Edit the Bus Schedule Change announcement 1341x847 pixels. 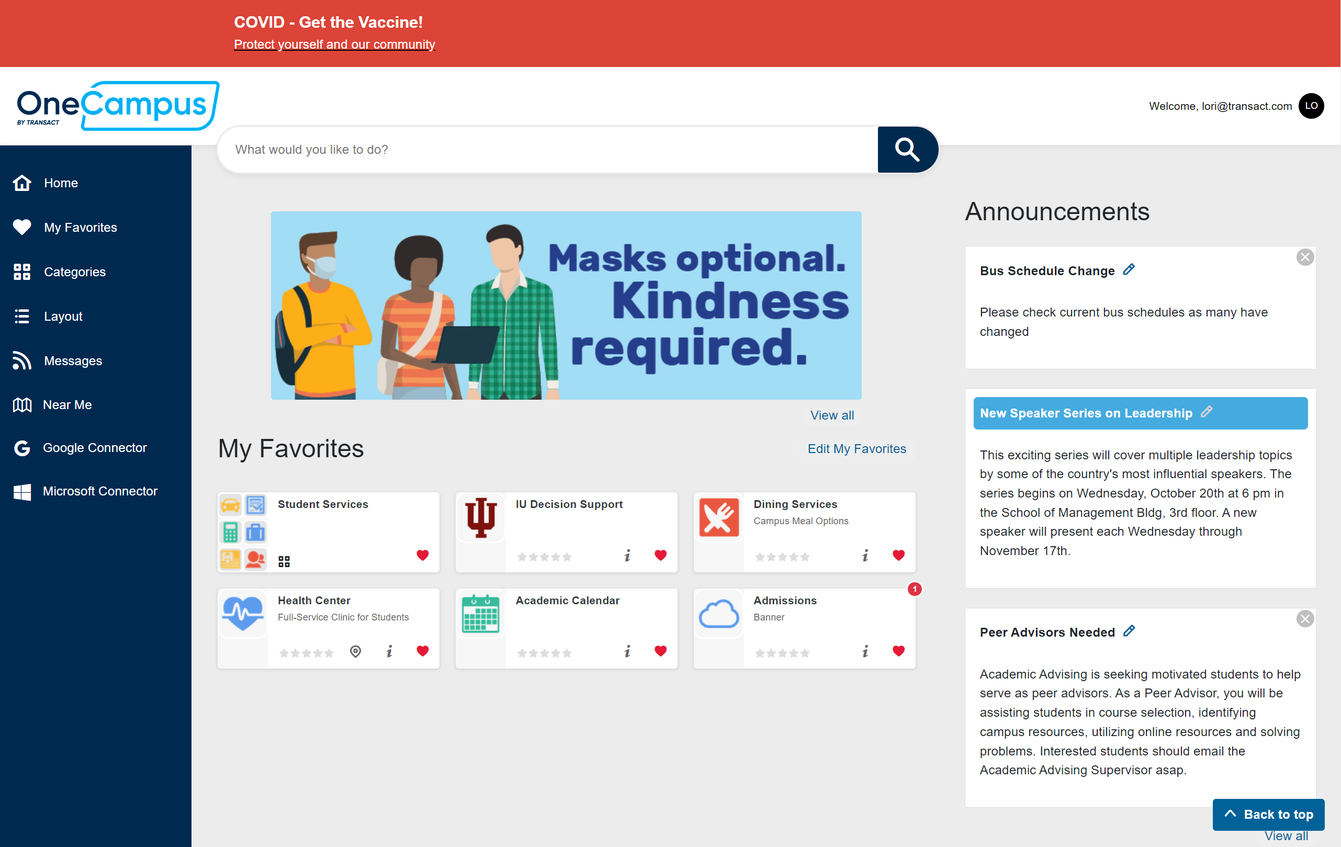1129,269
